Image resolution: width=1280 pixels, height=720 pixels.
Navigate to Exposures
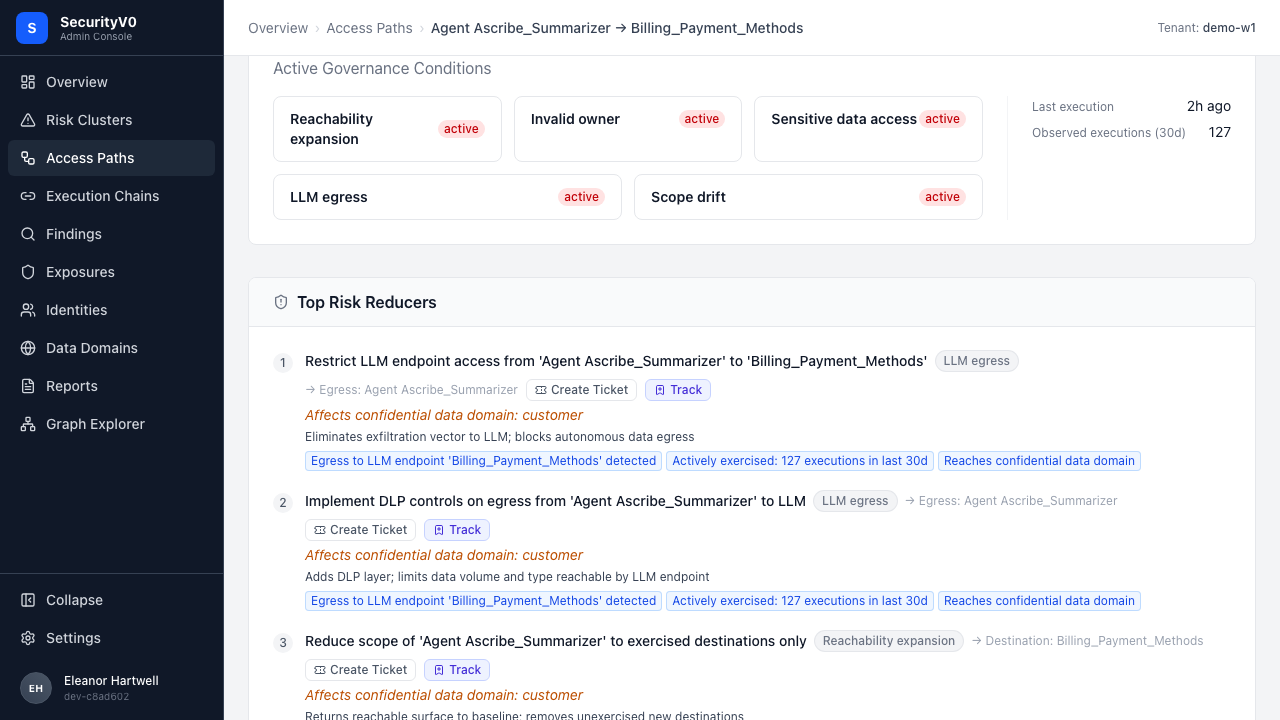(111, 272)
